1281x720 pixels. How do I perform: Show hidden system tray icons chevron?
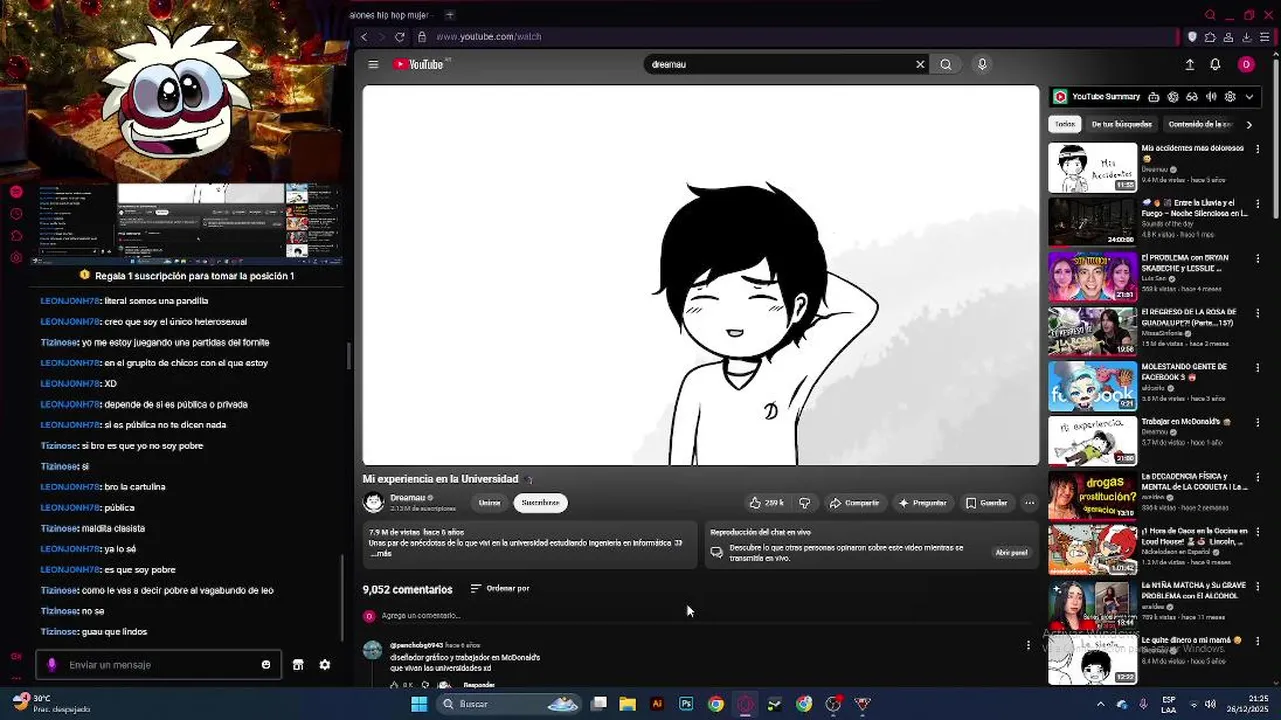pos(1101,704)
